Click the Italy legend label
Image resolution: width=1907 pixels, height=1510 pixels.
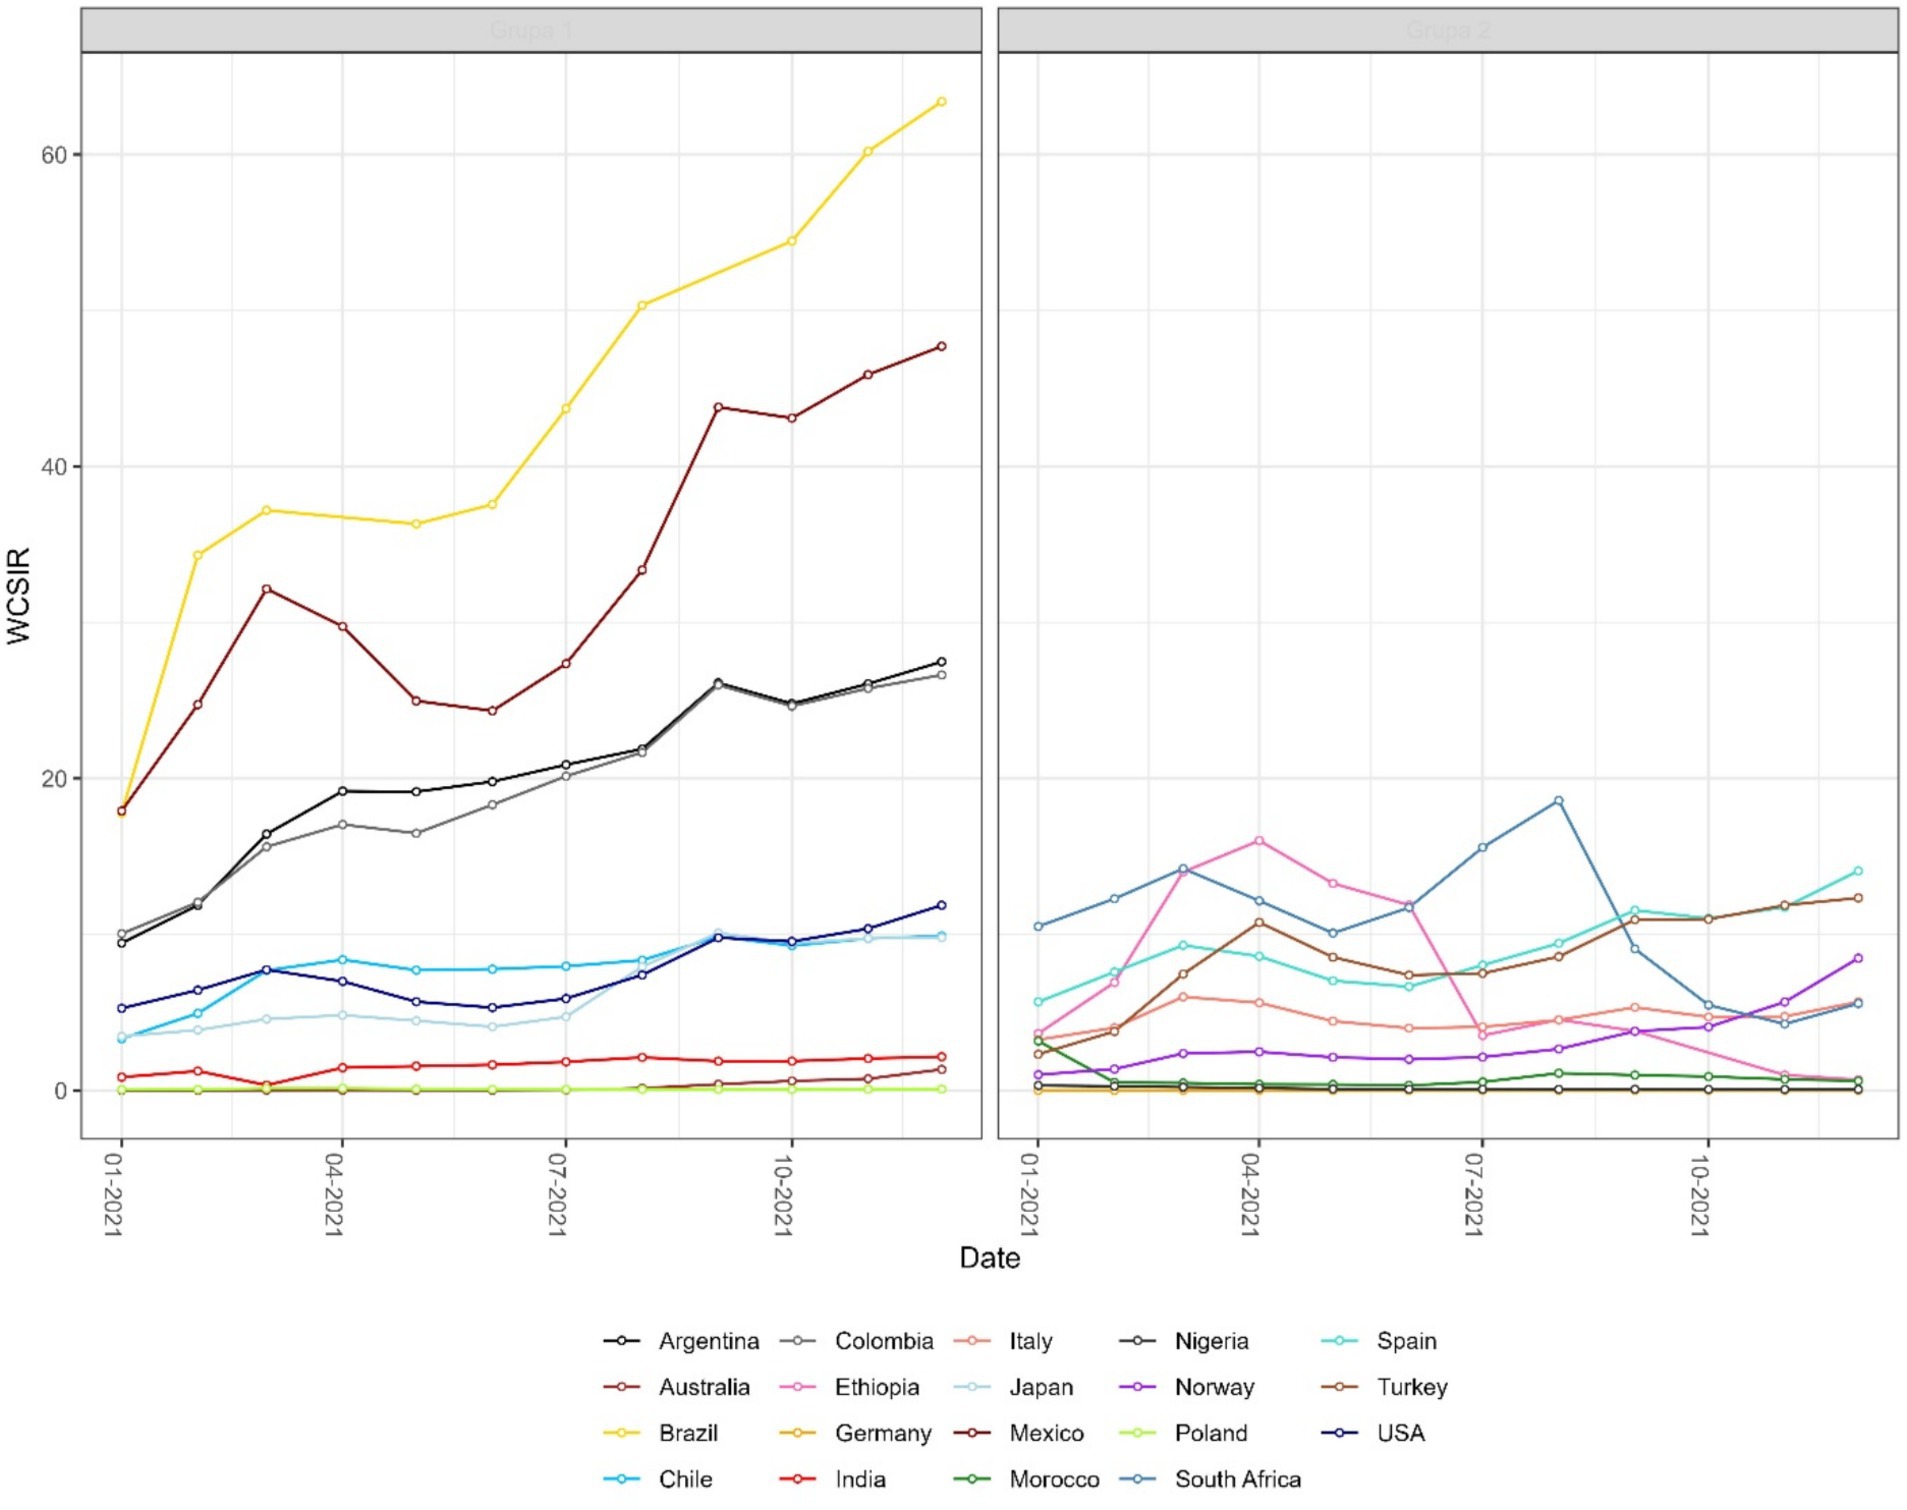pyautogui.click(x=1031, y=1341)
